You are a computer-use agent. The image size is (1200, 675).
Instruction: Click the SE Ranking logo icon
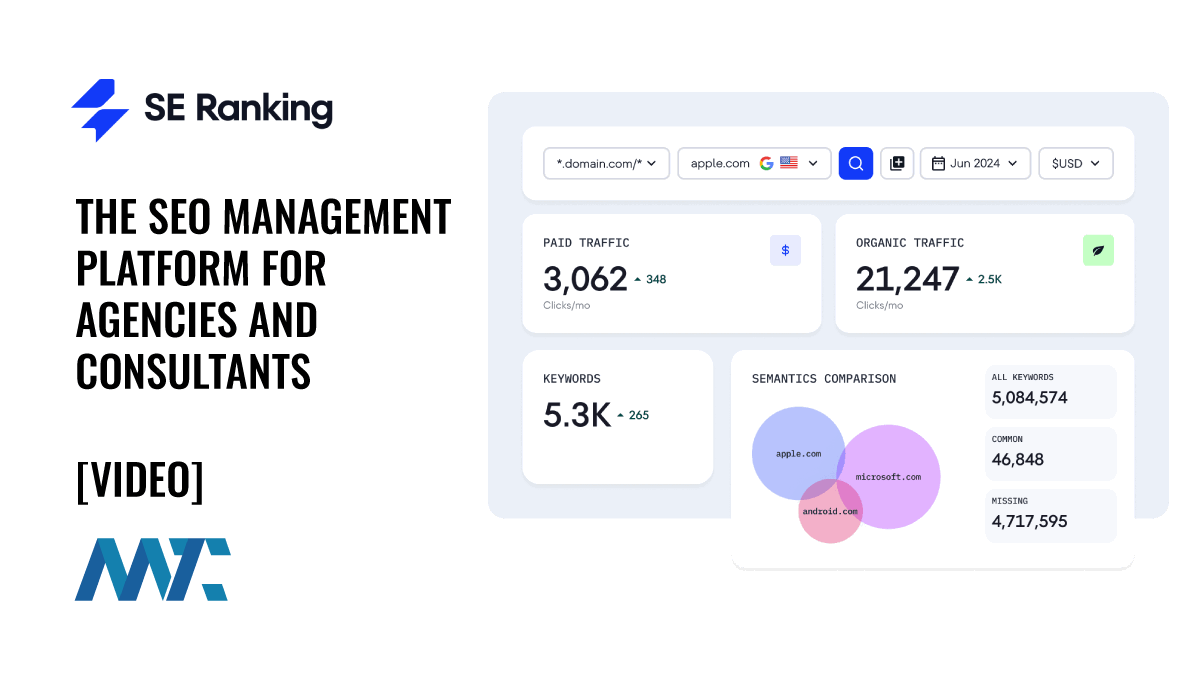point(100,110)
